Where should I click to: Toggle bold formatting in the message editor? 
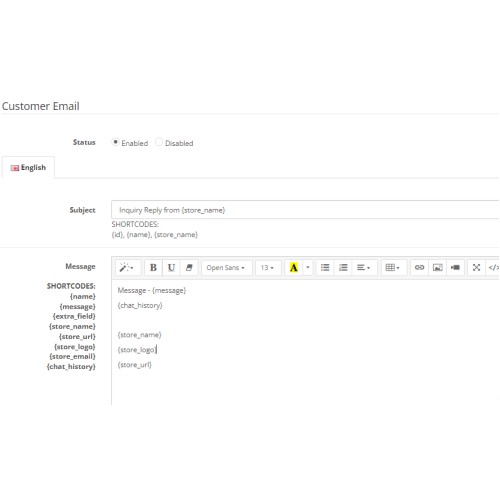tap(153, 268)
